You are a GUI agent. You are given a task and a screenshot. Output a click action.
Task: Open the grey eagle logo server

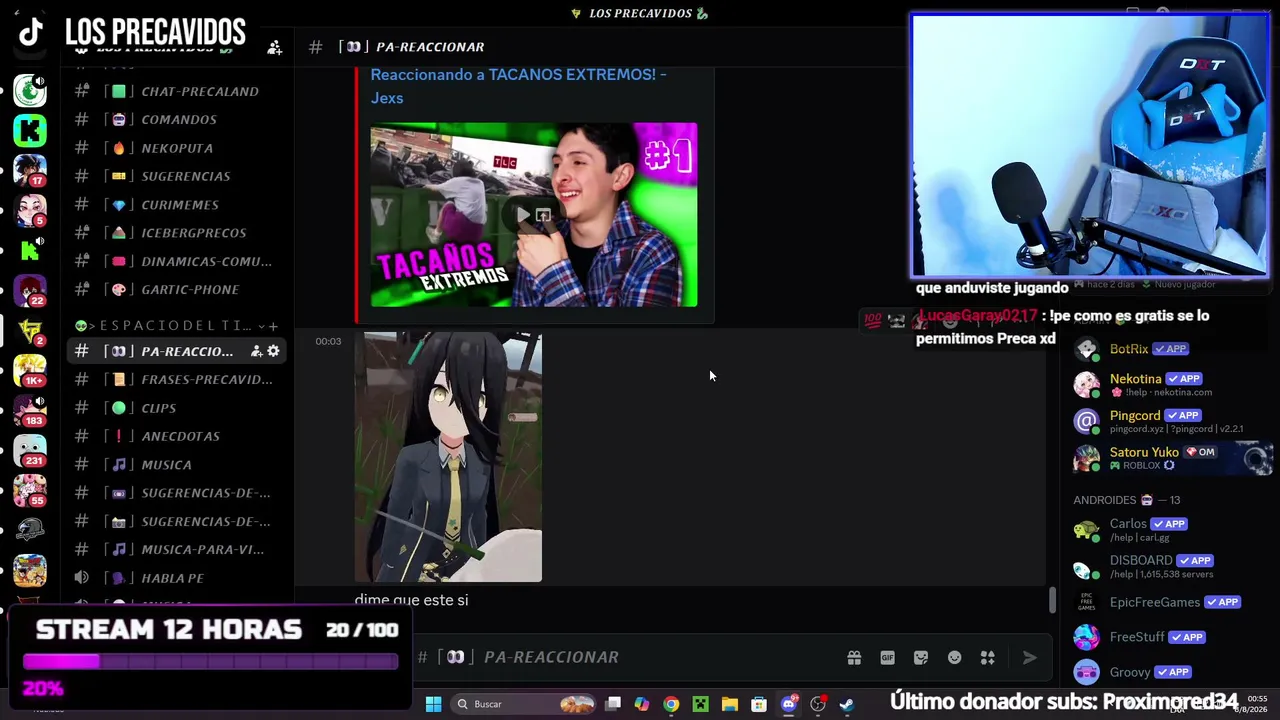(30, 530)
